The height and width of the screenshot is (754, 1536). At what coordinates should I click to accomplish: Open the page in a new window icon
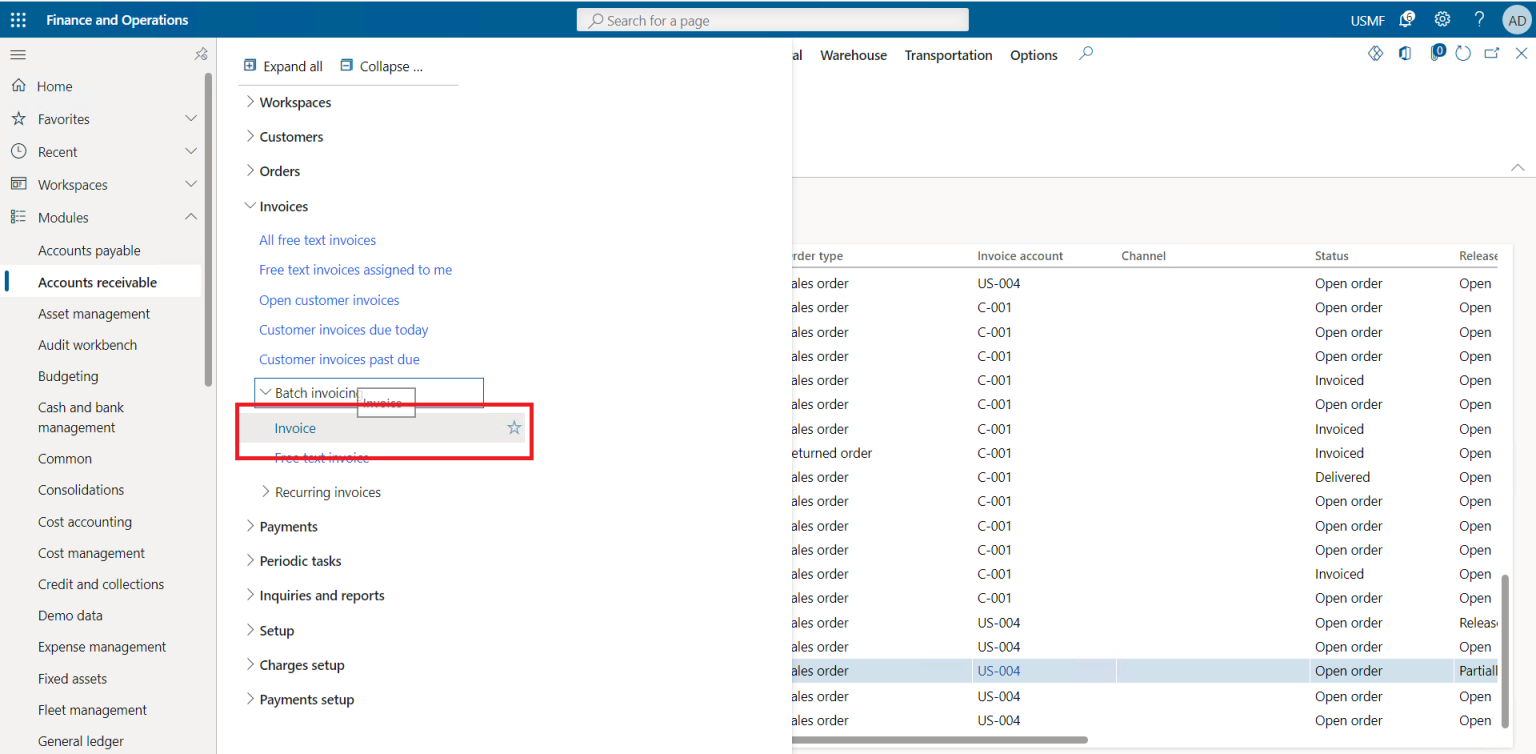[x=1492, y=52]
